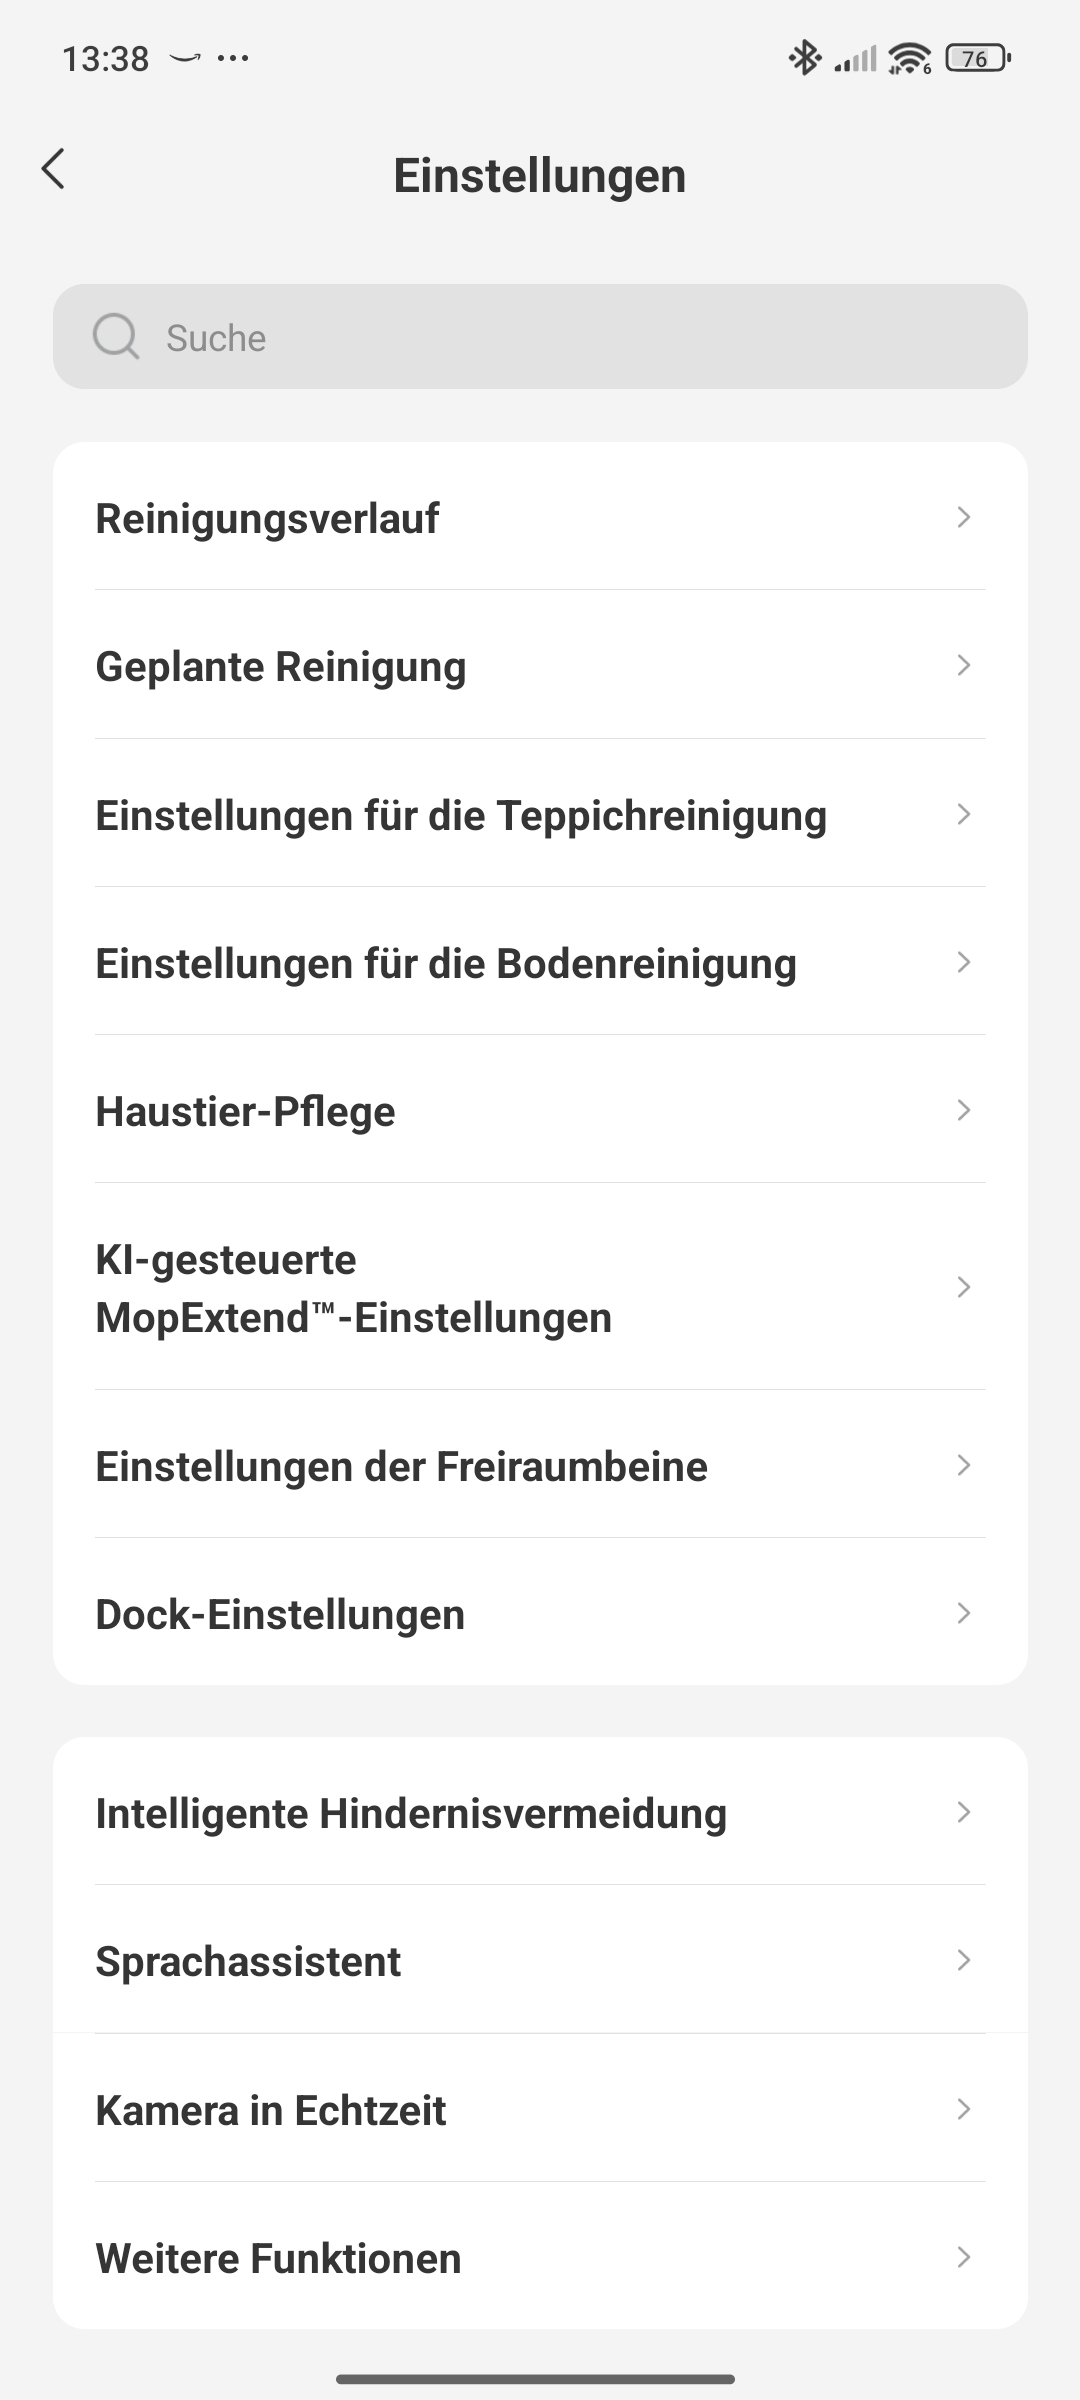Tap chevron beside Sprachassistent
The height and width of the screenshot is (2400, 1080).
[x=963, y=1961]
